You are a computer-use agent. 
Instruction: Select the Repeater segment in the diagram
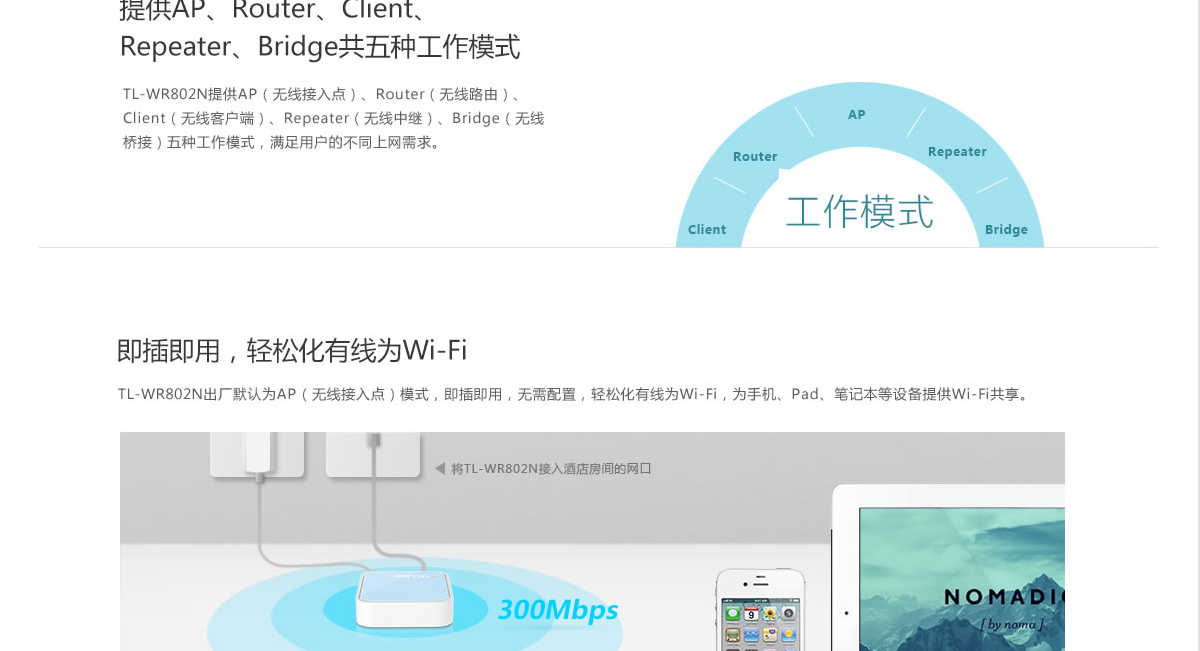(x=957, y=152)
